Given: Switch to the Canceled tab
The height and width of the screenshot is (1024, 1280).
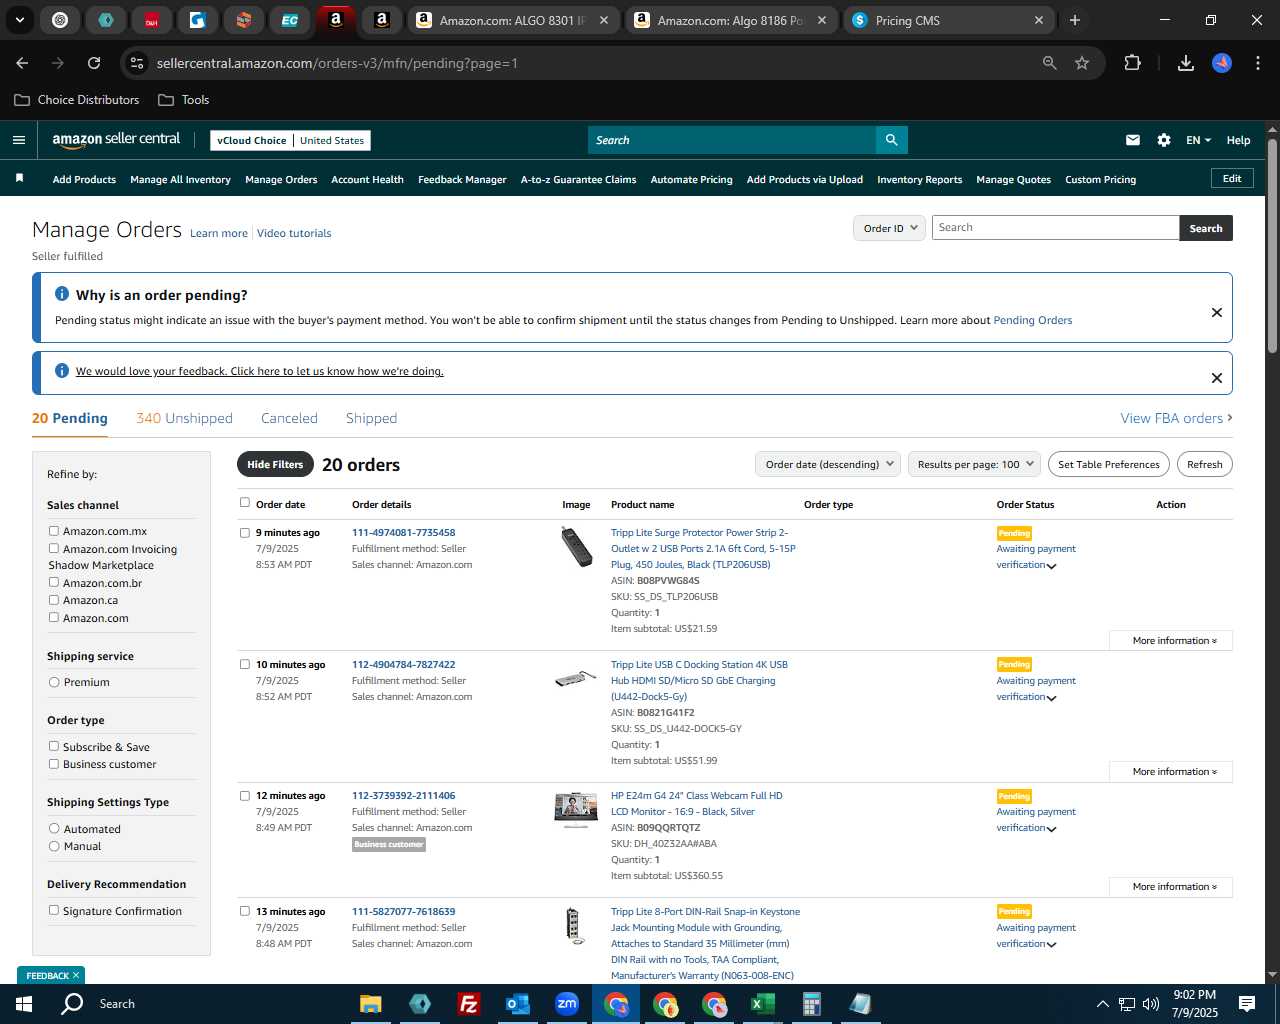Looking at the screenshot, I should [x=289, y=418].
